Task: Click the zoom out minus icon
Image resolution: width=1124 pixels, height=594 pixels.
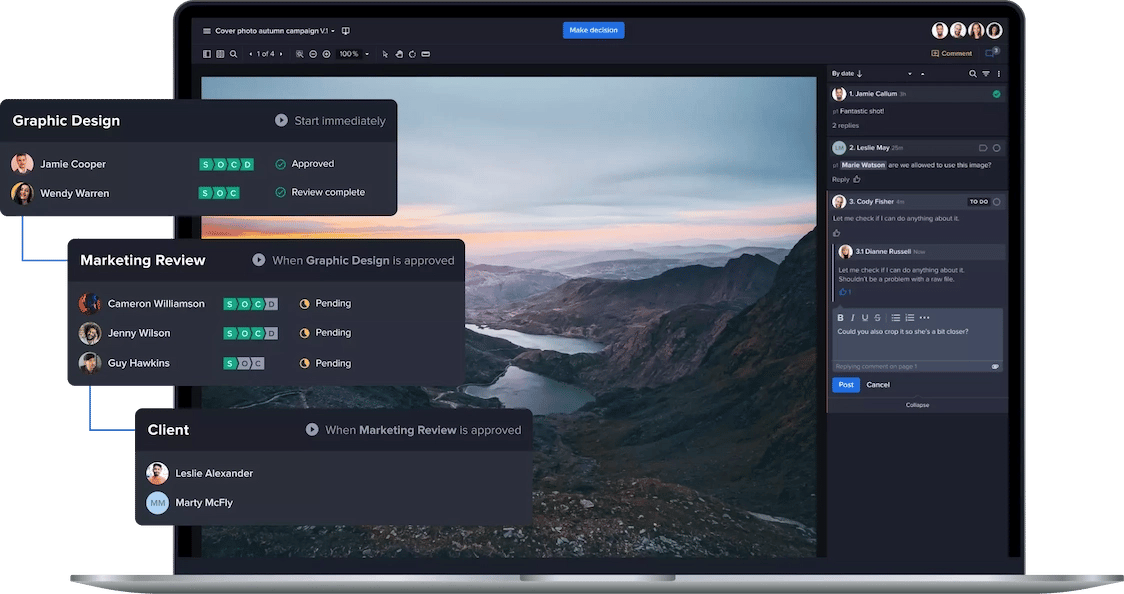Action: tap(313, 54)
